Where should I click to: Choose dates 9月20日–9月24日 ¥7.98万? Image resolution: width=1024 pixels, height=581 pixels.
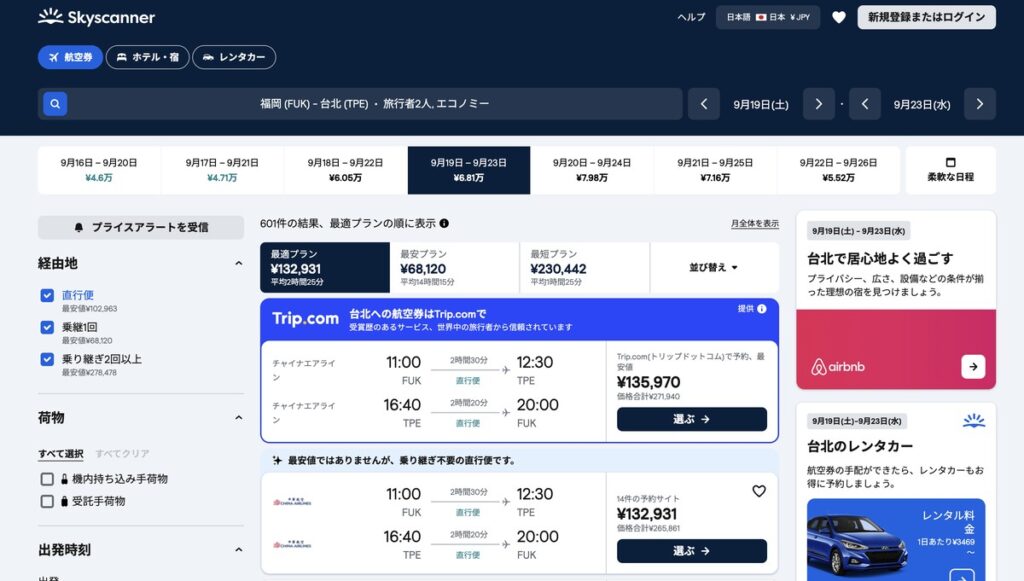[x=592, y=170]
